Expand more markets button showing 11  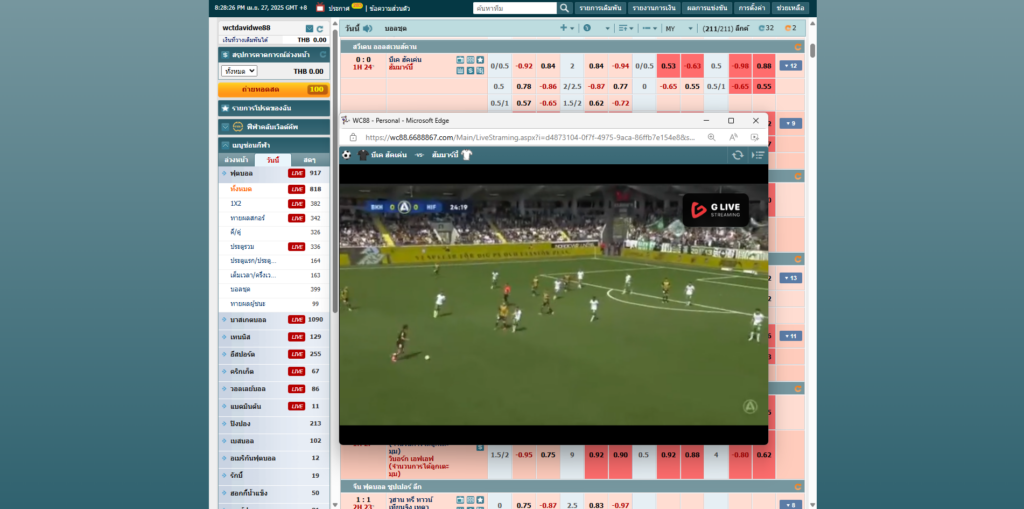(790, 336)
